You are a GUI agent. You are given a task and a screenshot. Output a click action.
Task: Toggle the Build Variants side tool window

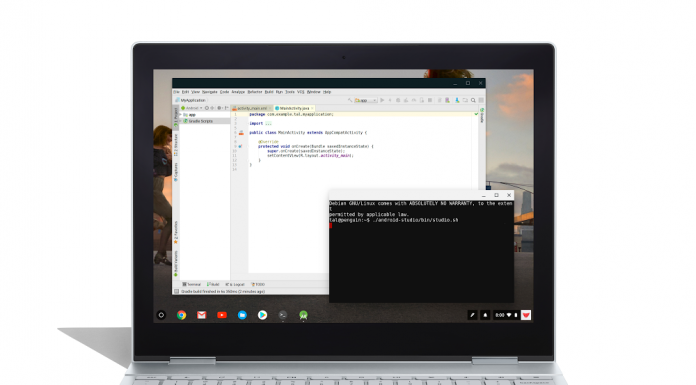coord(176,264)
